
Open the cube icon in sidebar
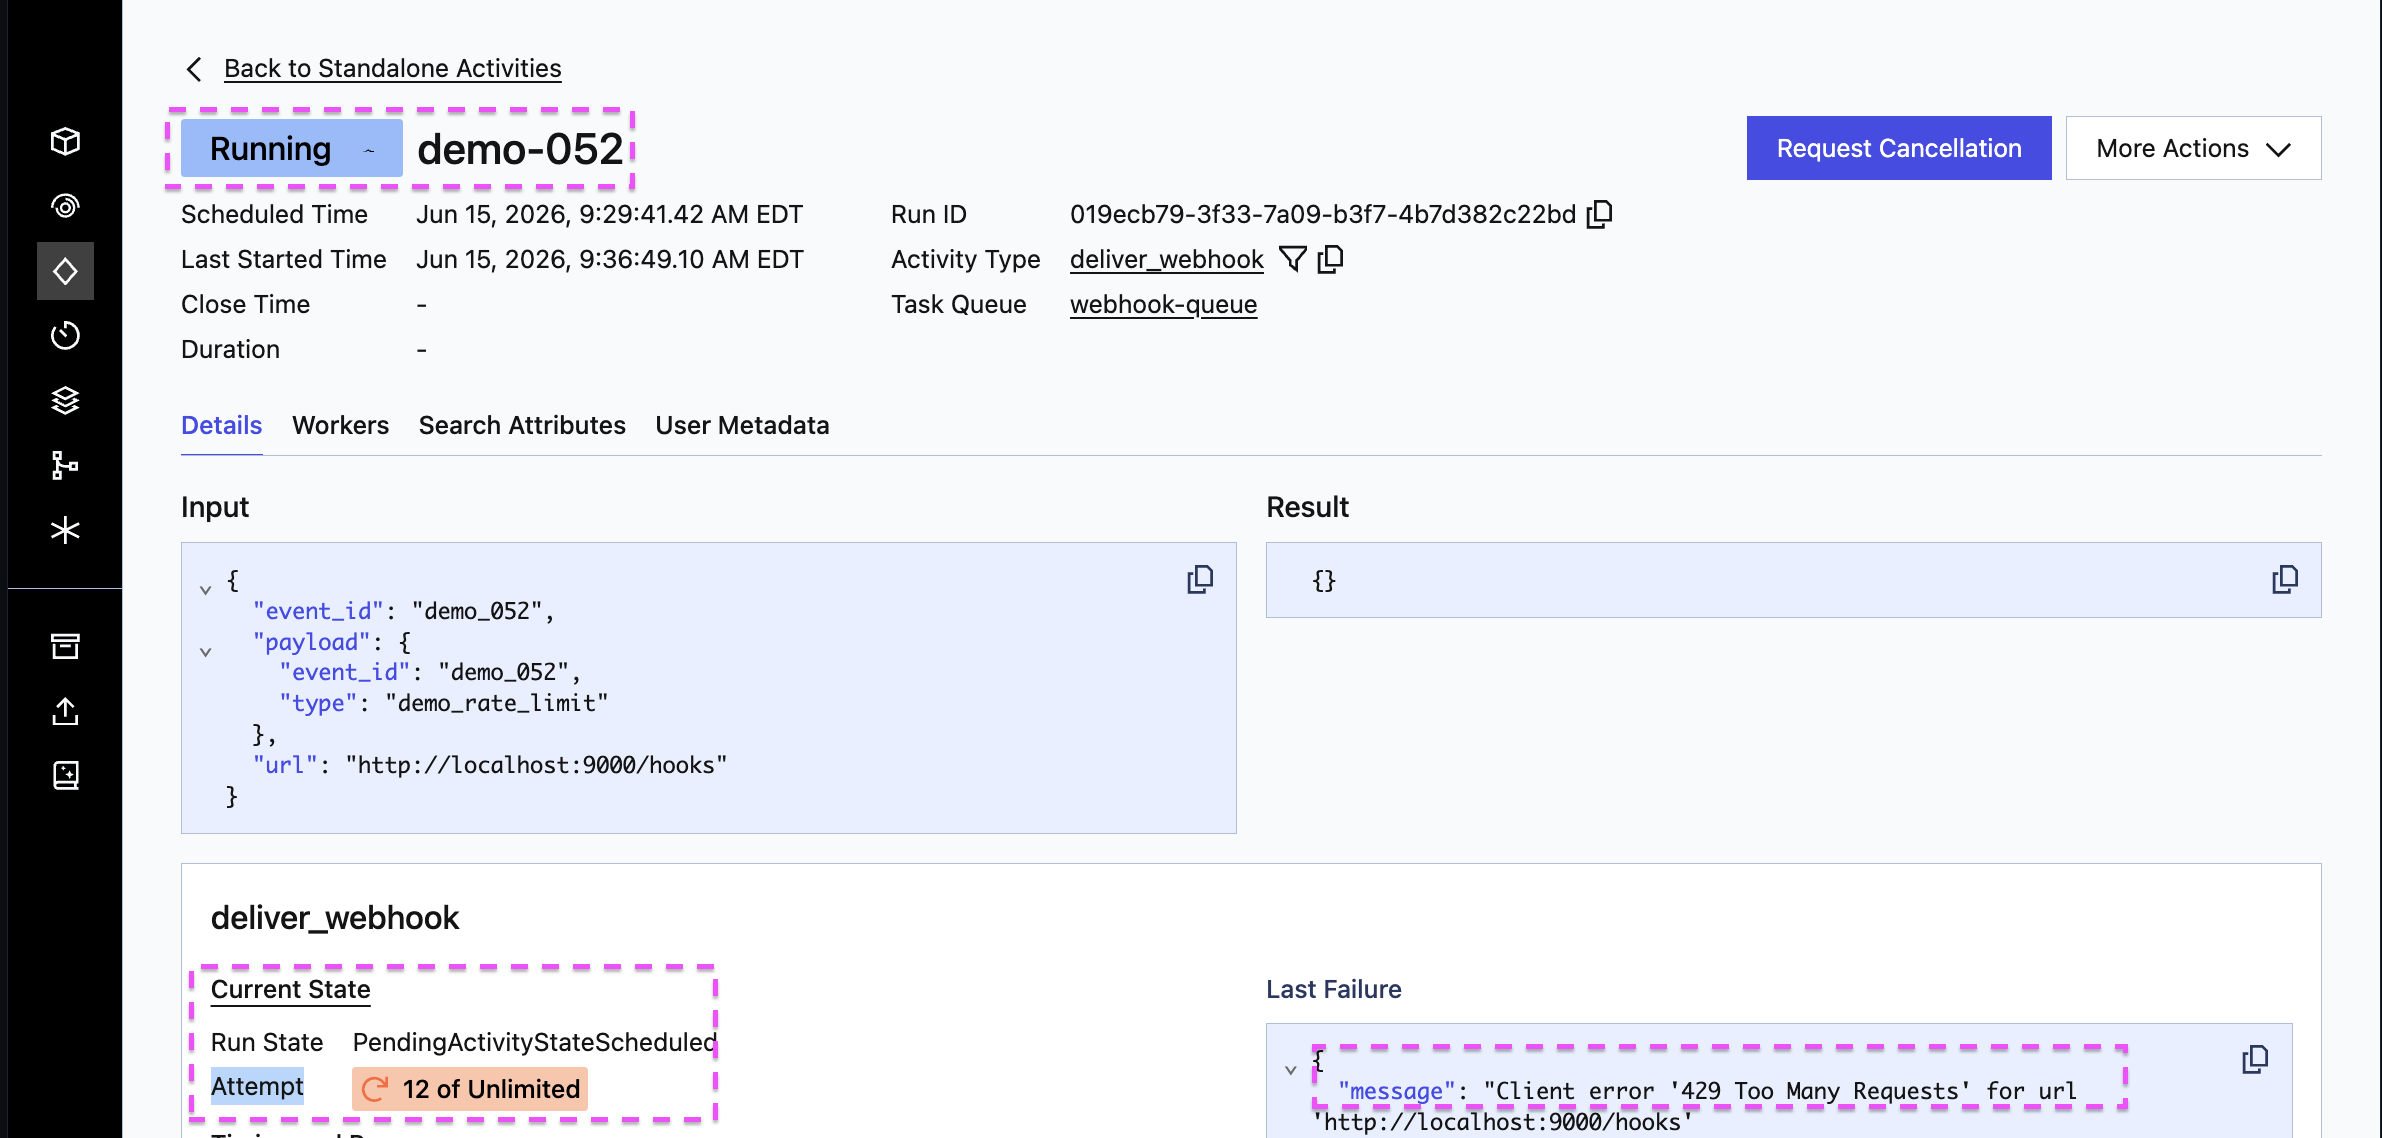coord(65,141)
